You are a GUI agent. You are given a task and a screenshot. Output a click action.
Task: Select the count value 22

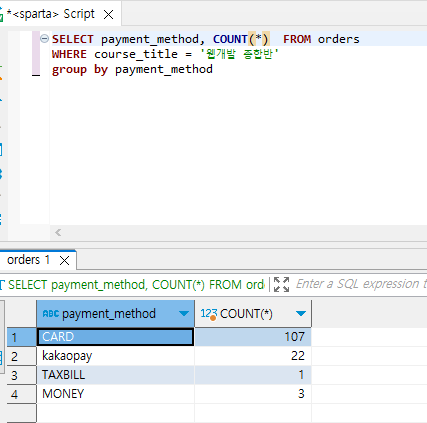pos(253,356)
